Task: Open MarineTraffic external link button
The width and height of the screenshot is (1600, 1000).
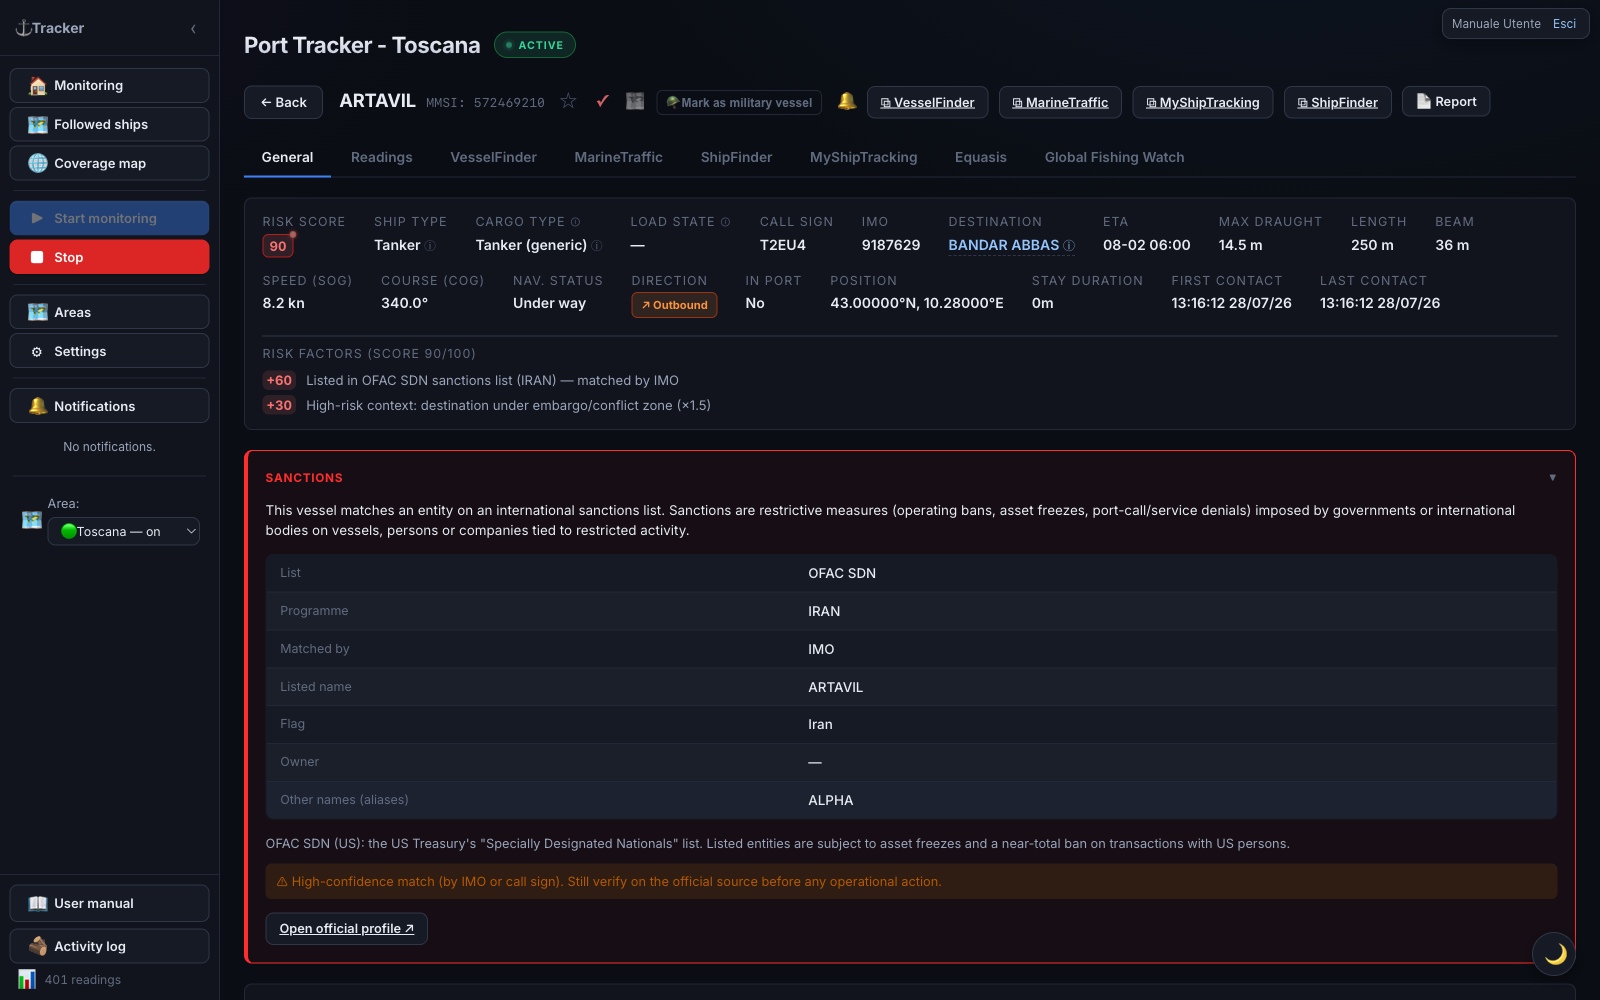Action: (1060, 102)
